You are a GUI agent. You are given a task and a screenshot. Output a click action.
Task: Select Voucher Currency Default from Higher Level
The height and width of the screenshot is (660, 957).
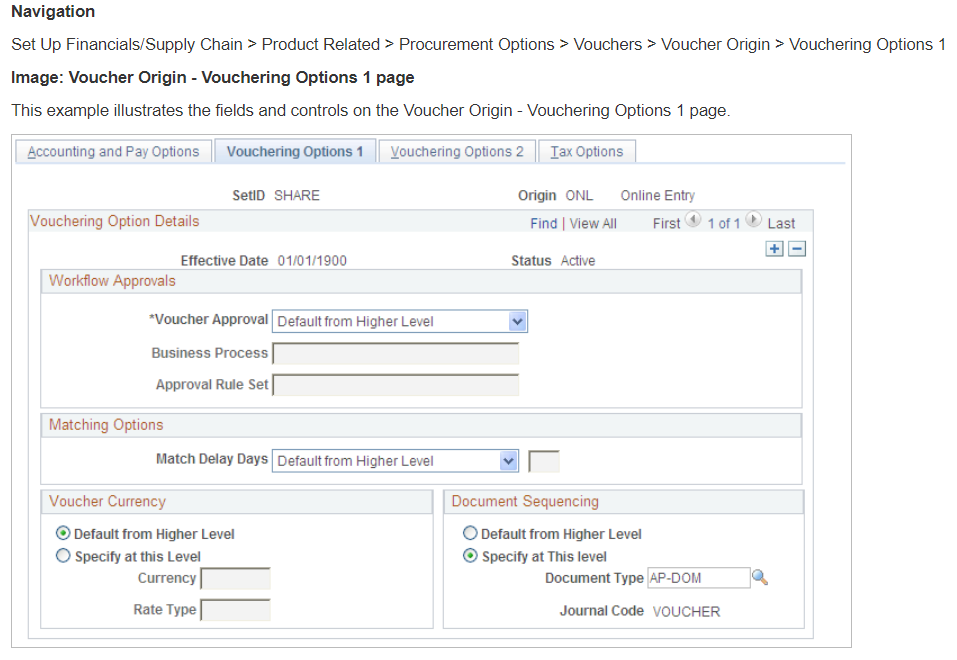[x=63, y=533]
